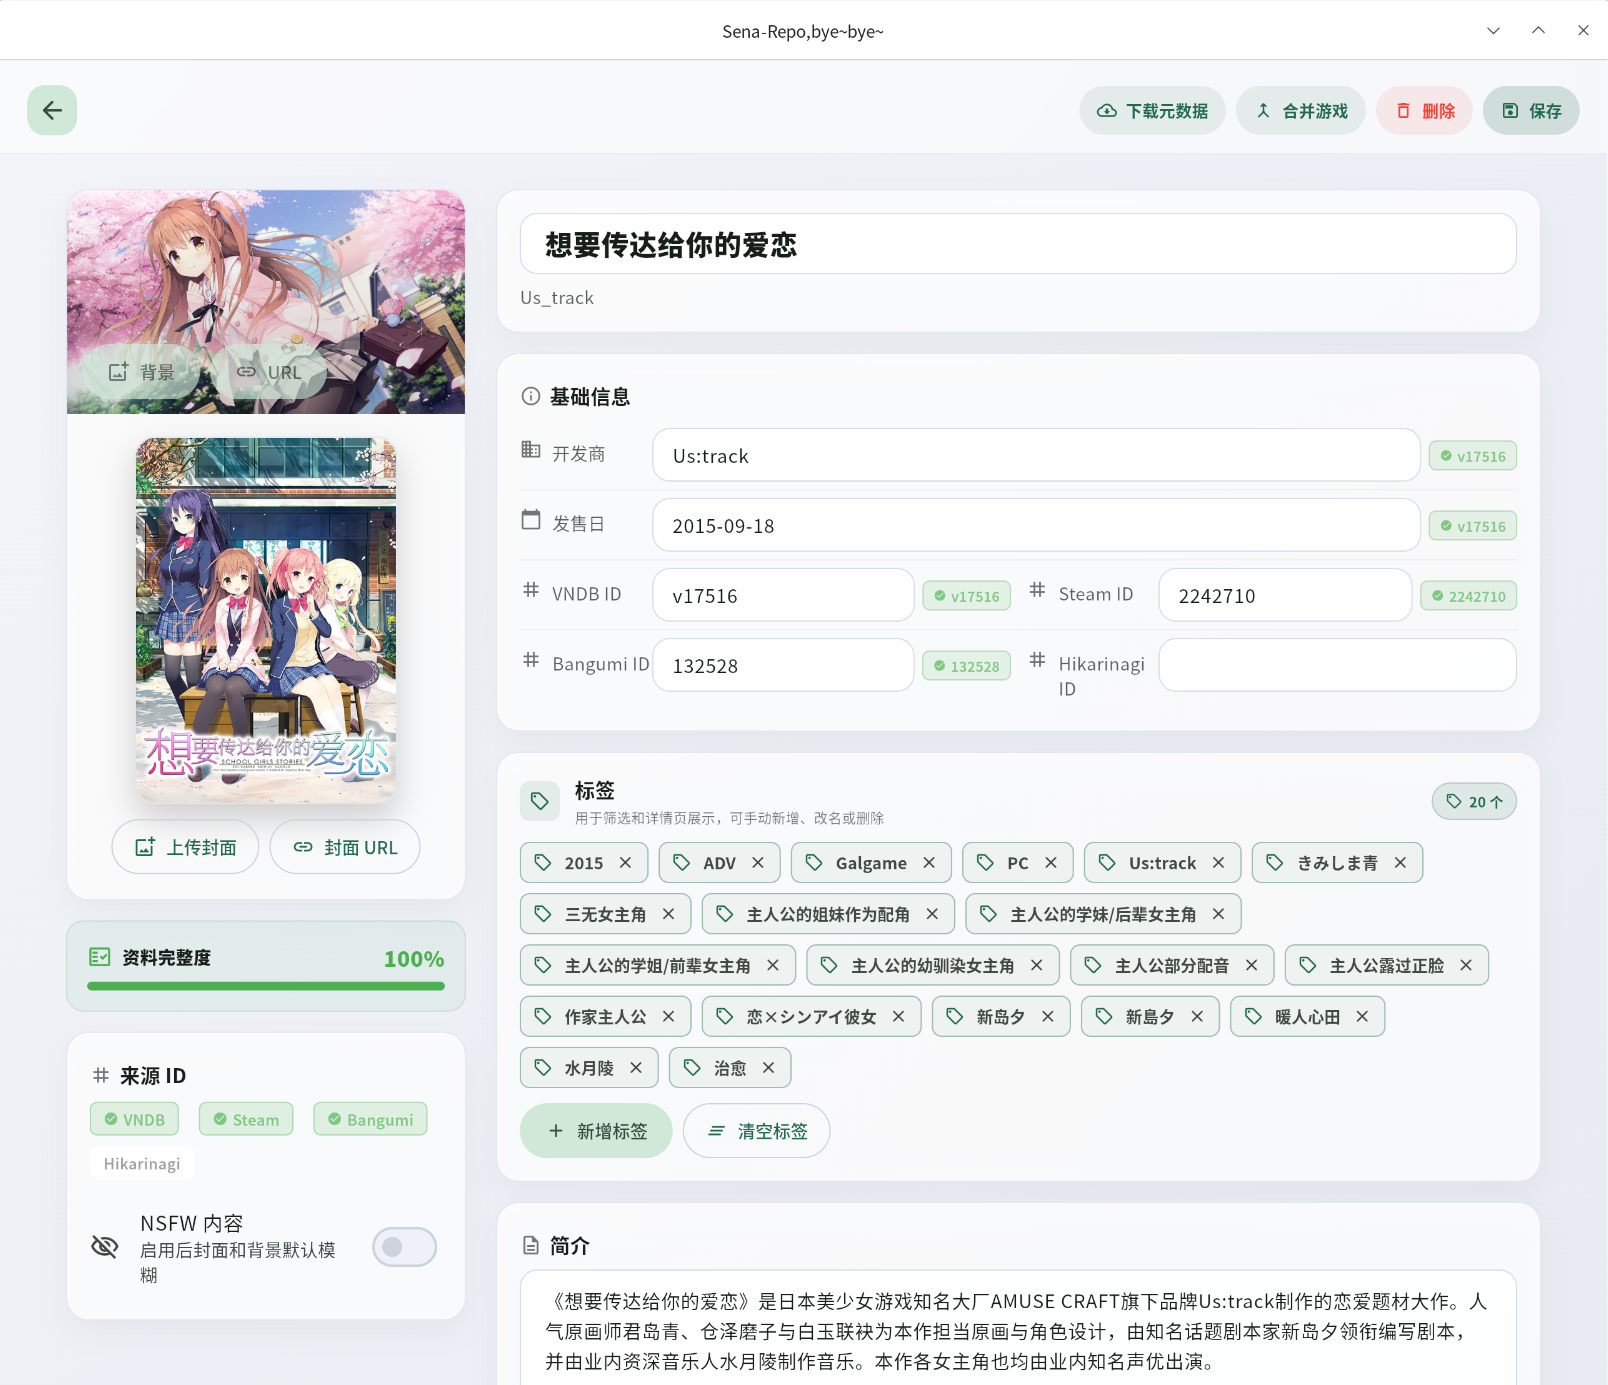Click the hidden-eye NSFW icon
This screenshot has height=1385, width=1608.
click(x=105, y=1246)
